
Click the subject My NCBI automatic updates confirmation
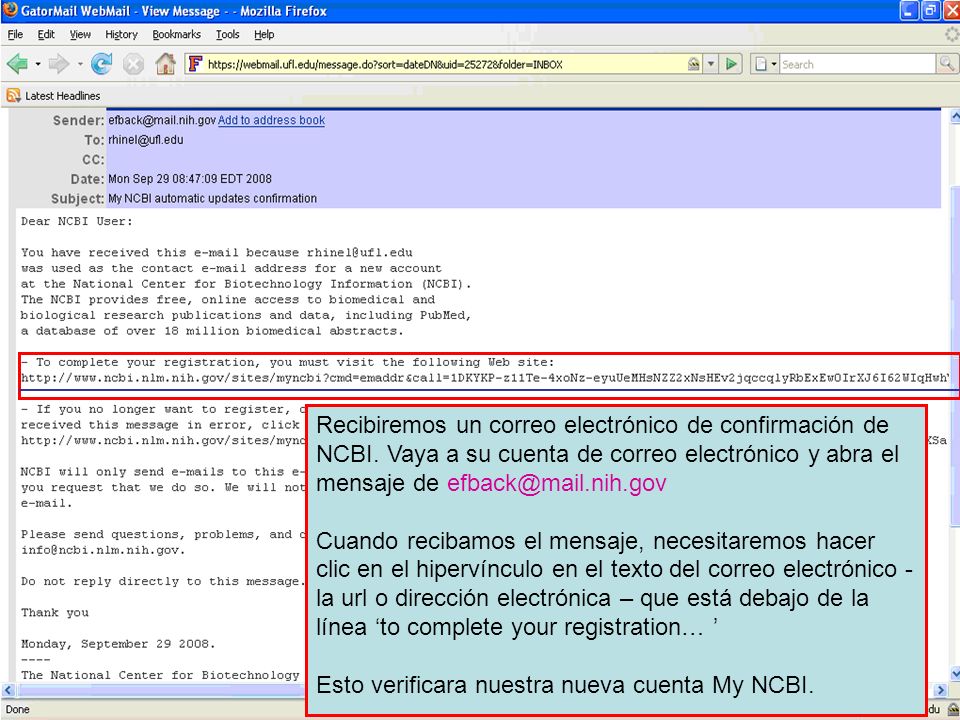[x=212, y=198]
